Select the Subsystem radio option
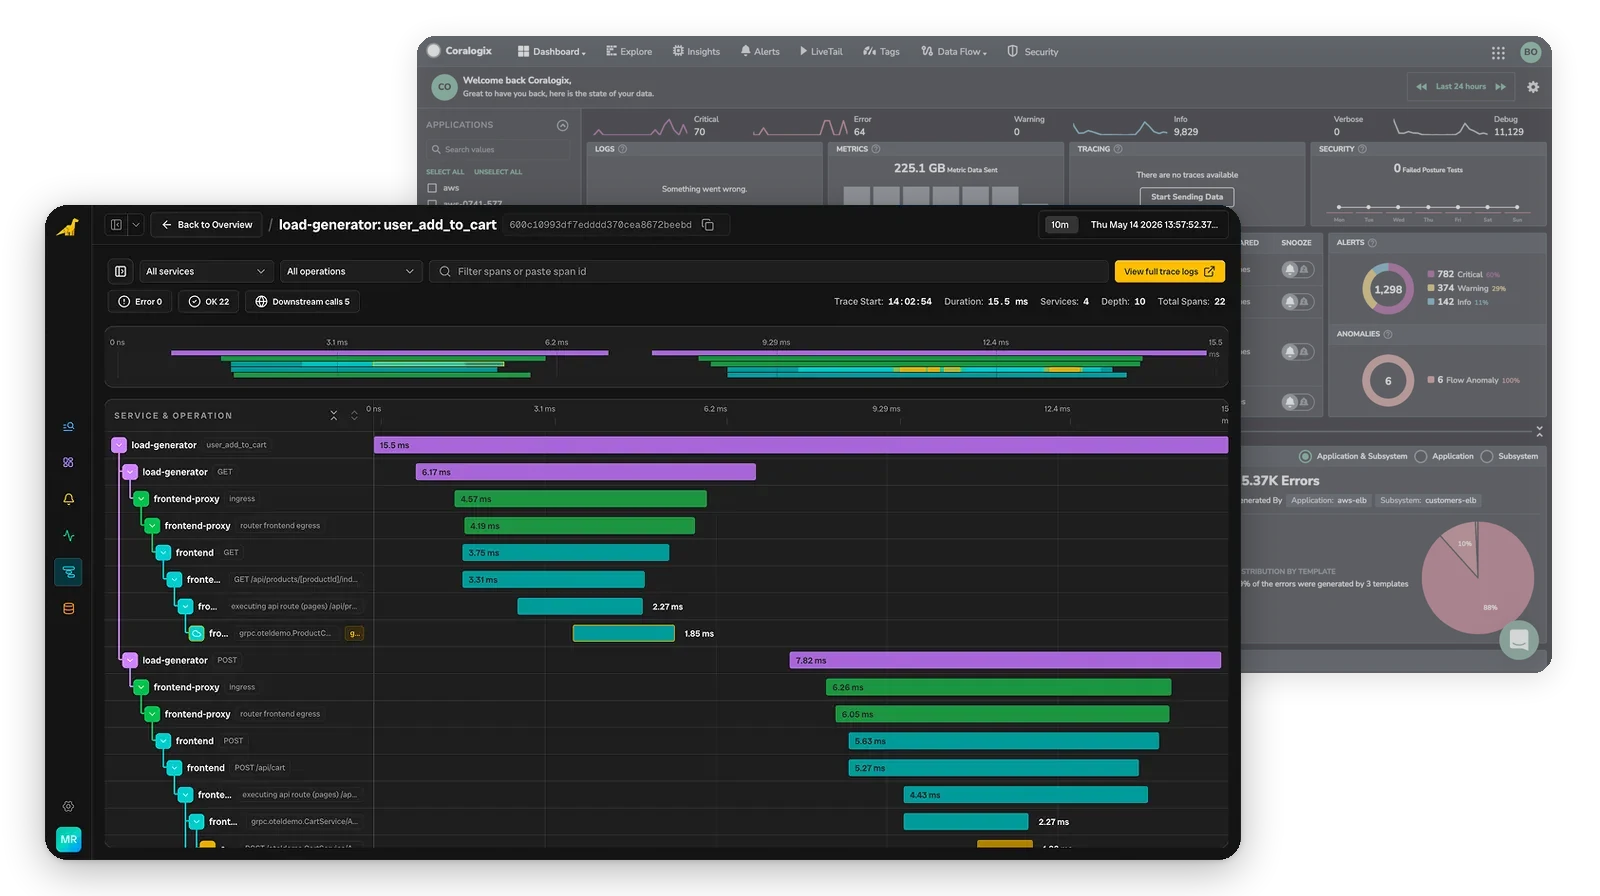This screenshot has width=1600, height=896. [1487, 456]
